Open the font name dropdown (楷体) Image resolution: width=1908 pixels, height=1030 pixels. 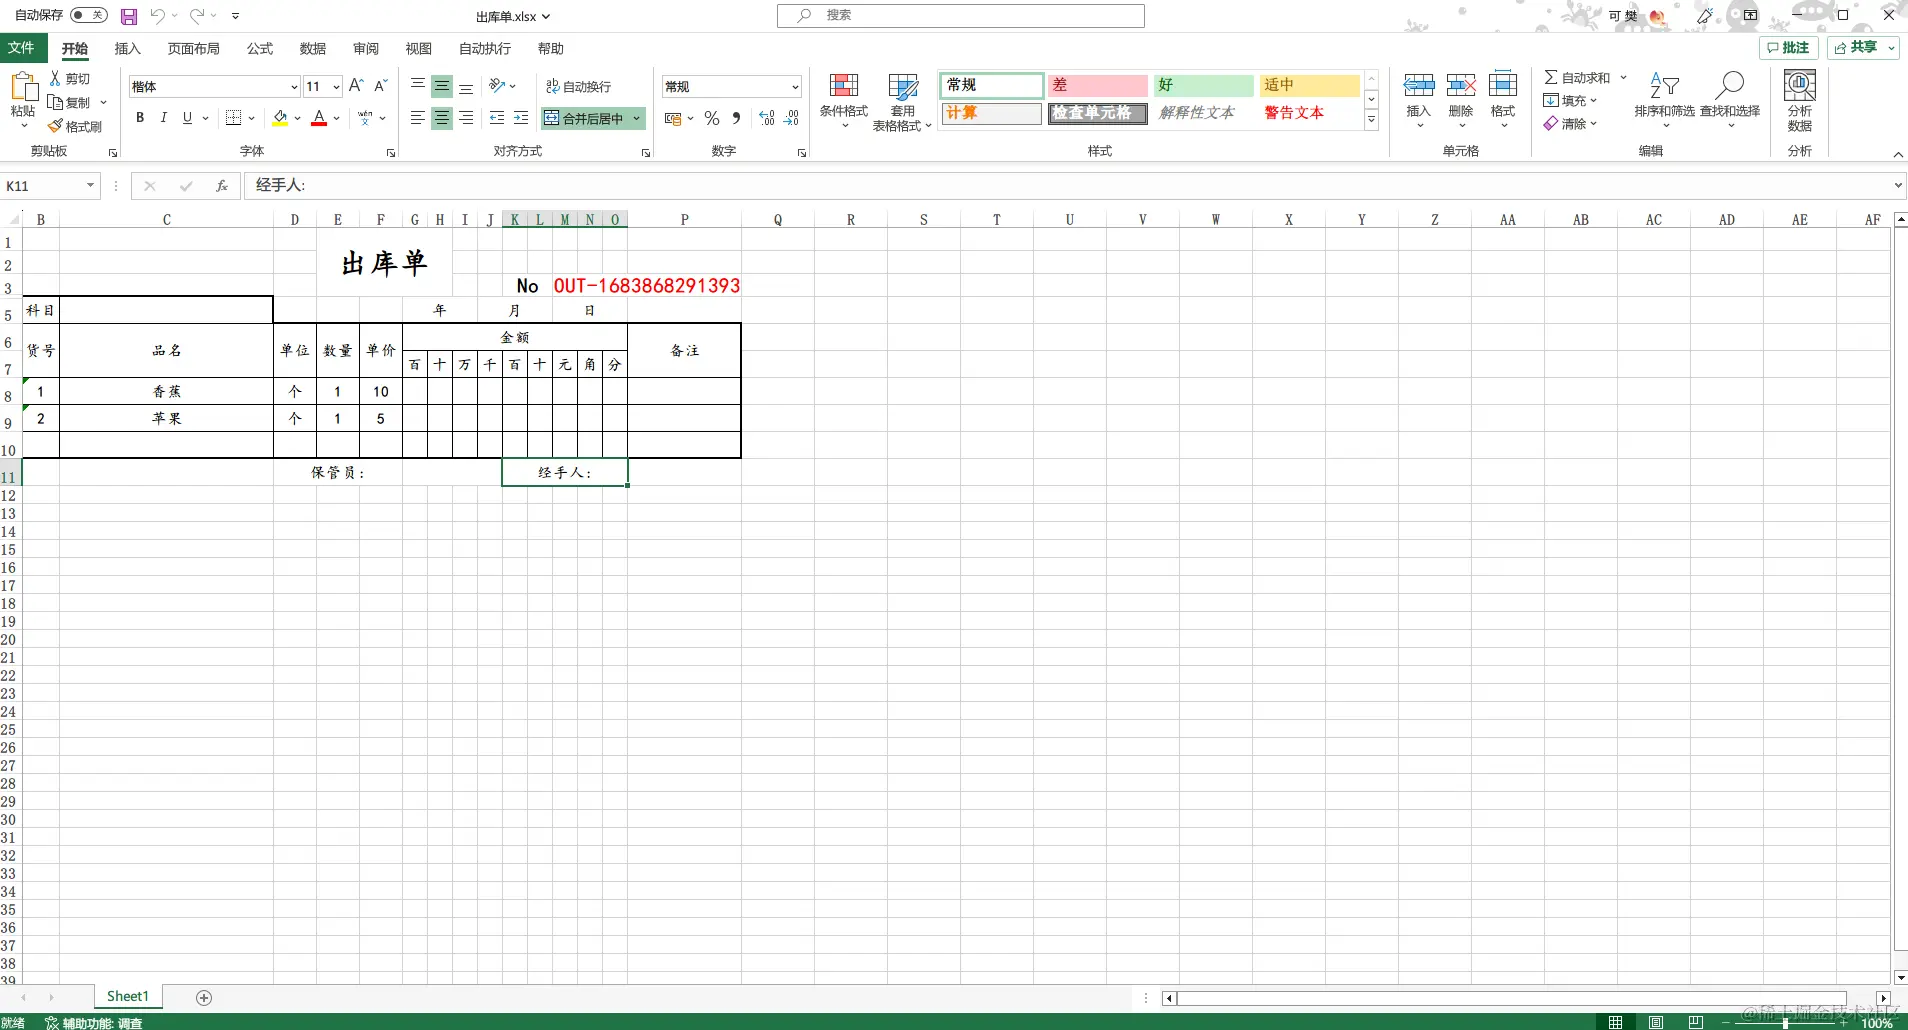pos(294,87)
